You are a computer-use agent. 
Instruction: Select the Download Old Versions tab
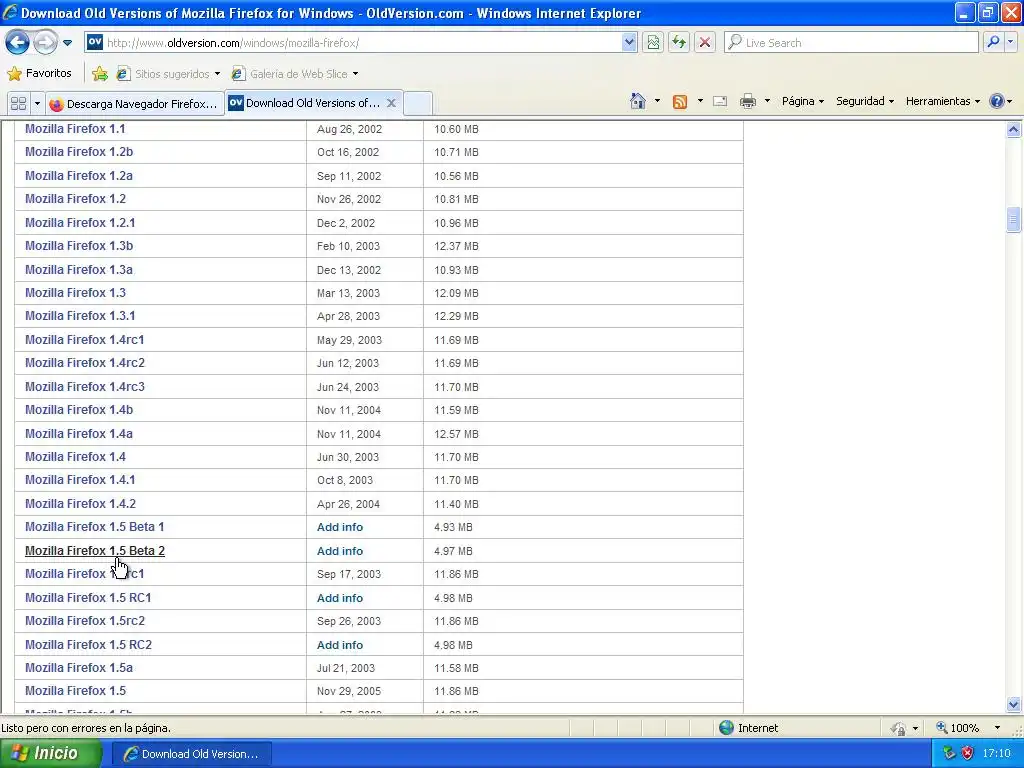click(x=304, y=103)
